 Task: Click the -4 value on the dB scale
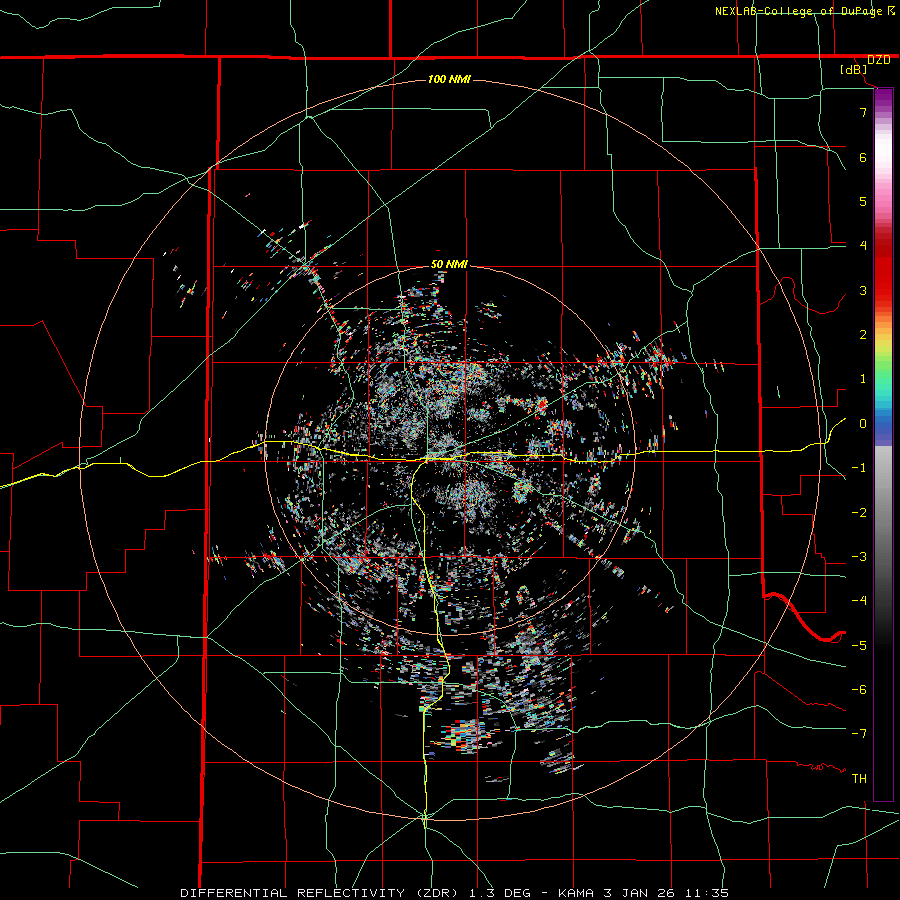859,601
